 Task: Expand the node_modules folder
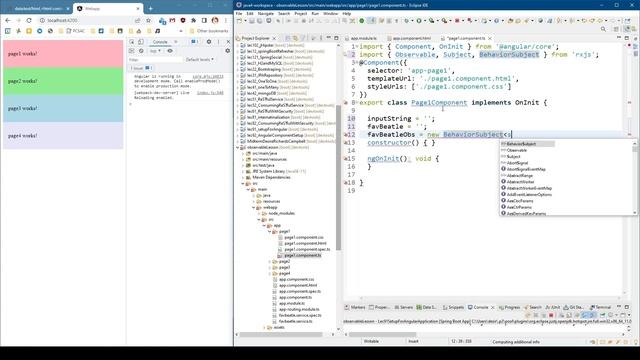point(259,213)
